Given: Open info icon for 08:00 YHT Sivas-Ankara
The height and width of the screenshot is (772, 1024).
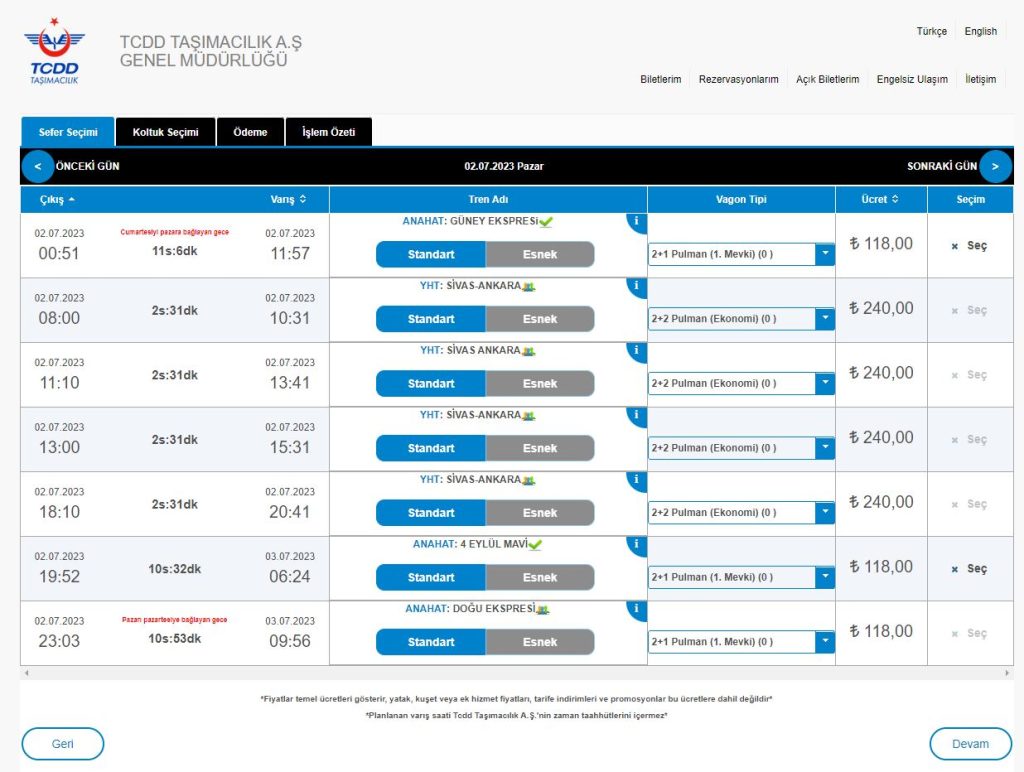Looking at the screenshot, I should click(637, 286).
